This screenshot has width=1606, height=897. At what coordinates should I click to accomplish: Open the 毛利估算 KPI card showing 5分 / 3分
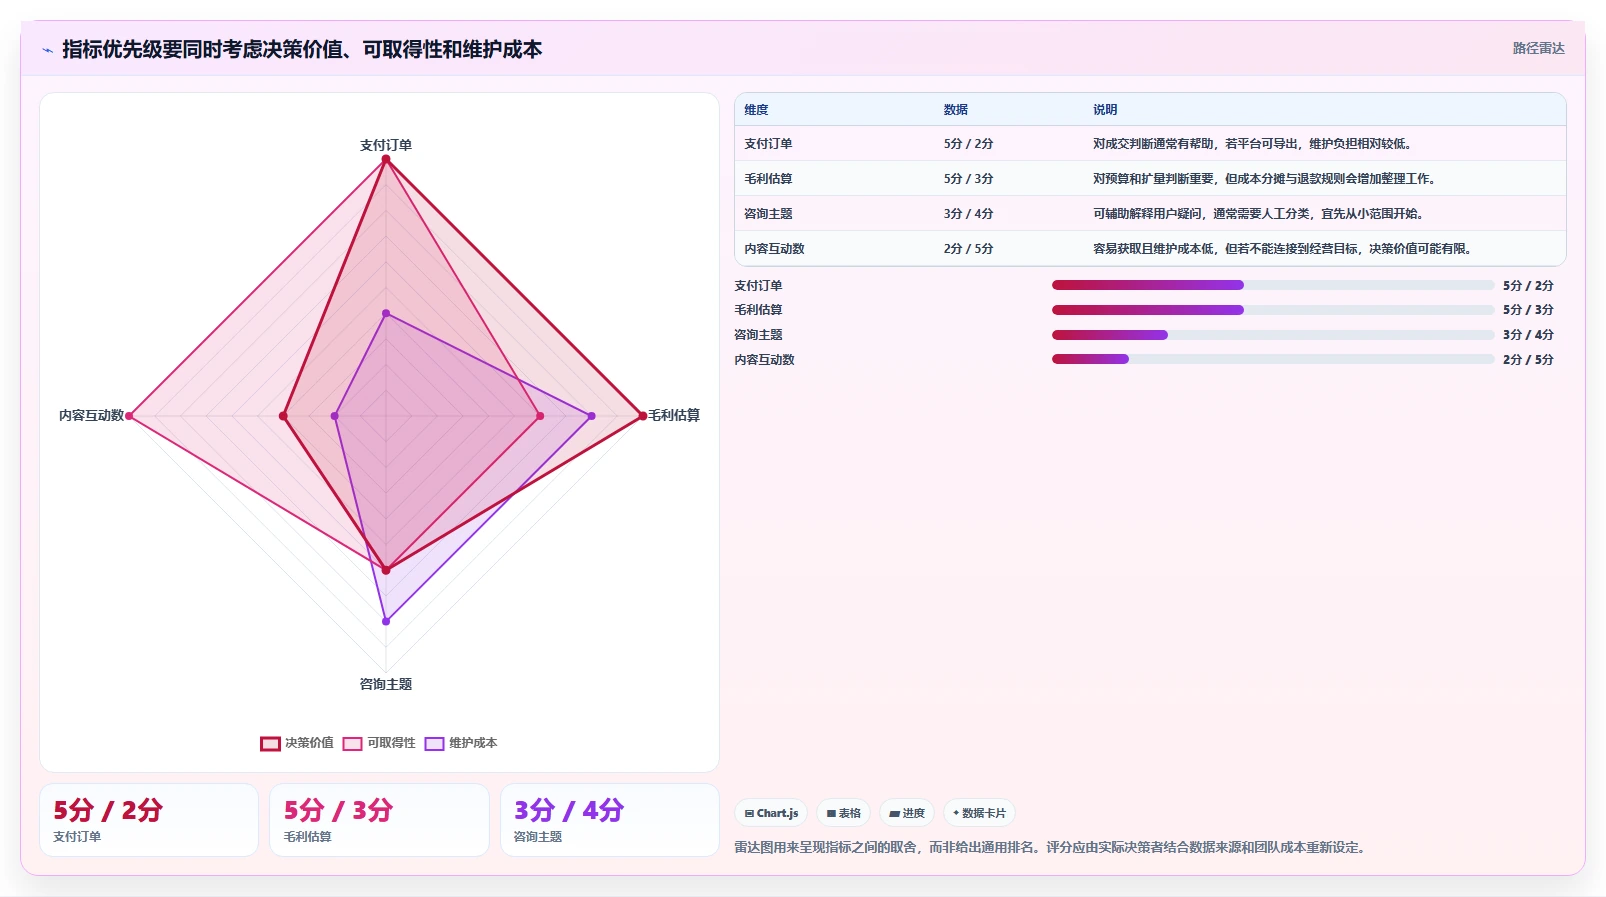click(x=379, y=820)
